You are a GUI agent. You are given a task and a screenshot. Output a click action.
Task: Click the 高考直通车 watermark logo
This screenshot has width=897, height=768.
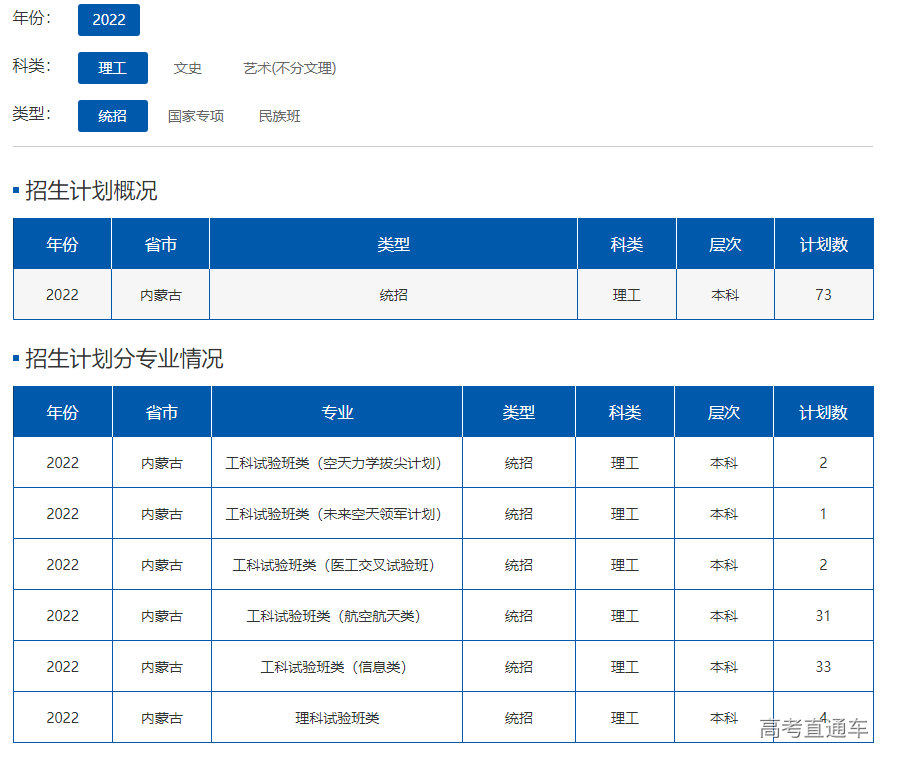[812, 729]
